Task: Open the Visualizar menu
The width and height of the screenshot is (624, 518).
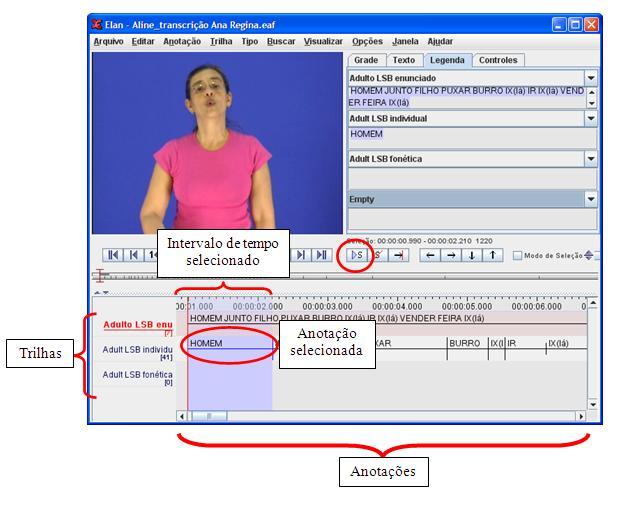Action: (323, 41)
